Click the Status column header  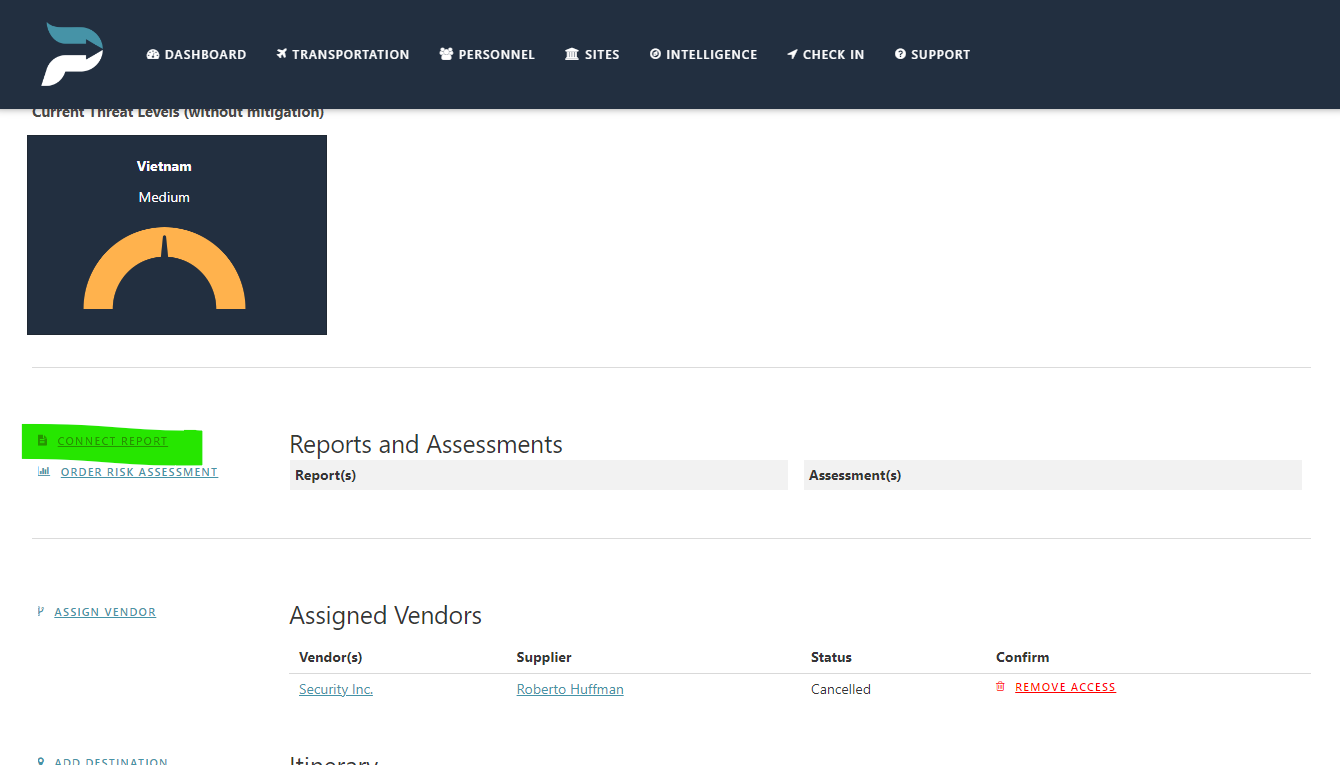pyautogui.click(x=831, y=657)
